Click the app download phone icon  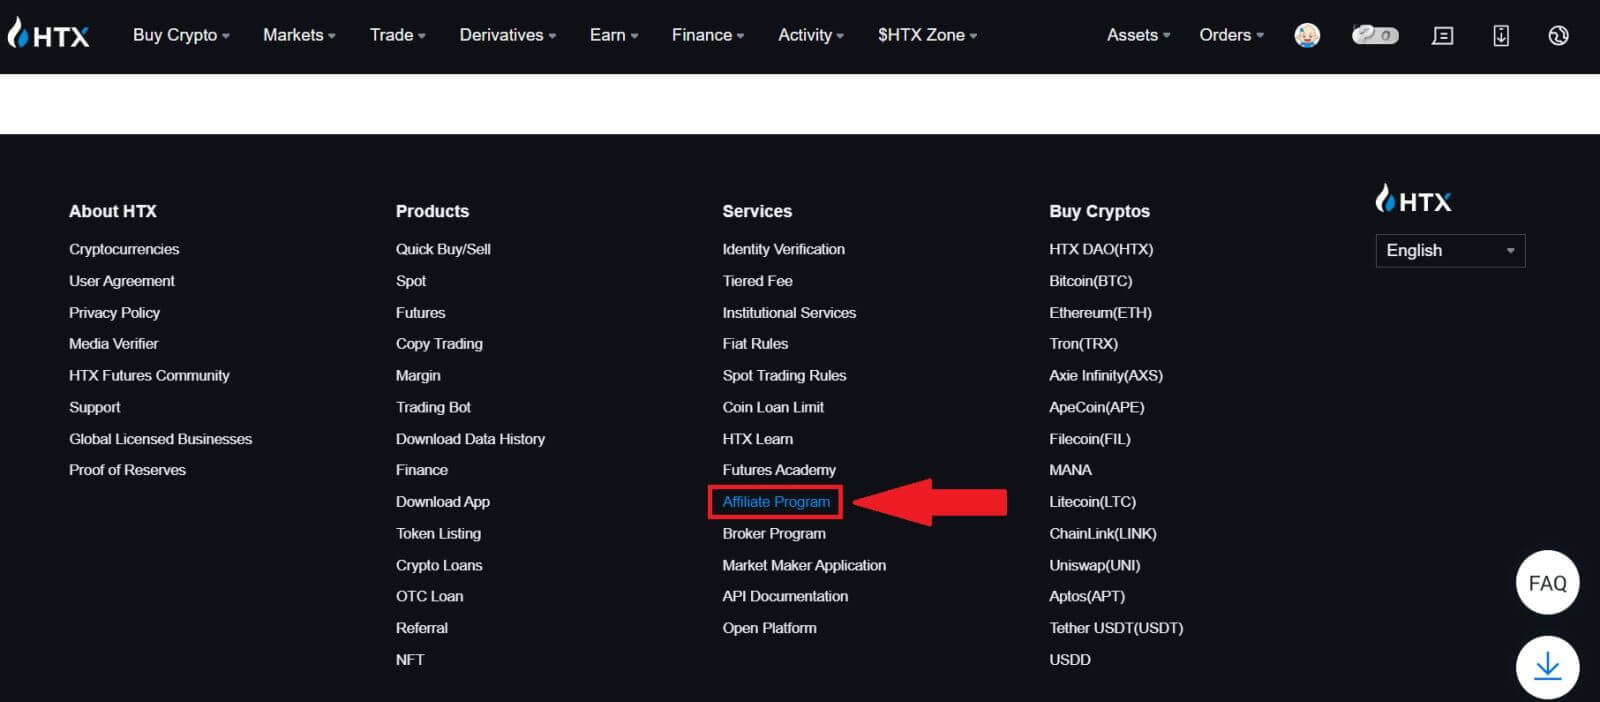click(x=1500, y=35)
